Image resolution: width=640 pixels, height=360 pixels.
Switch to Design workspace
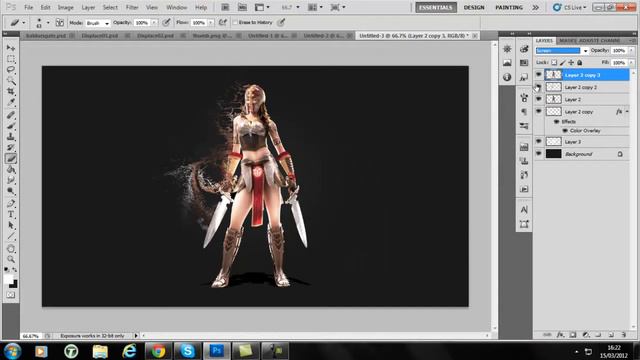474,7
